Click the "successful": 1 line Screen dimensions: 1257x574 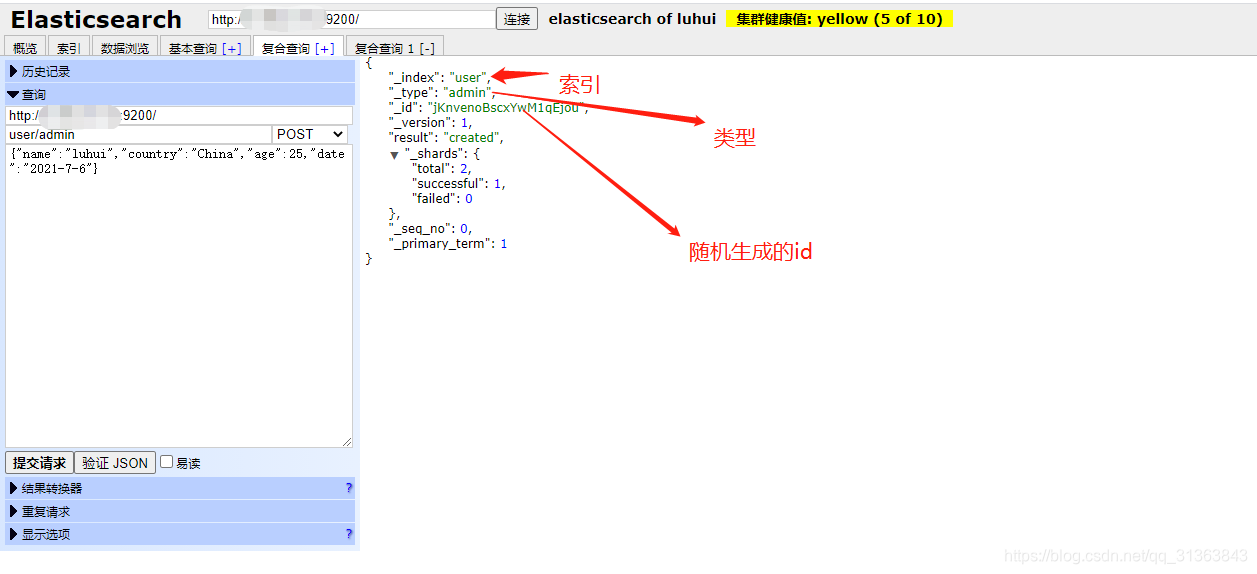[459, 183]
